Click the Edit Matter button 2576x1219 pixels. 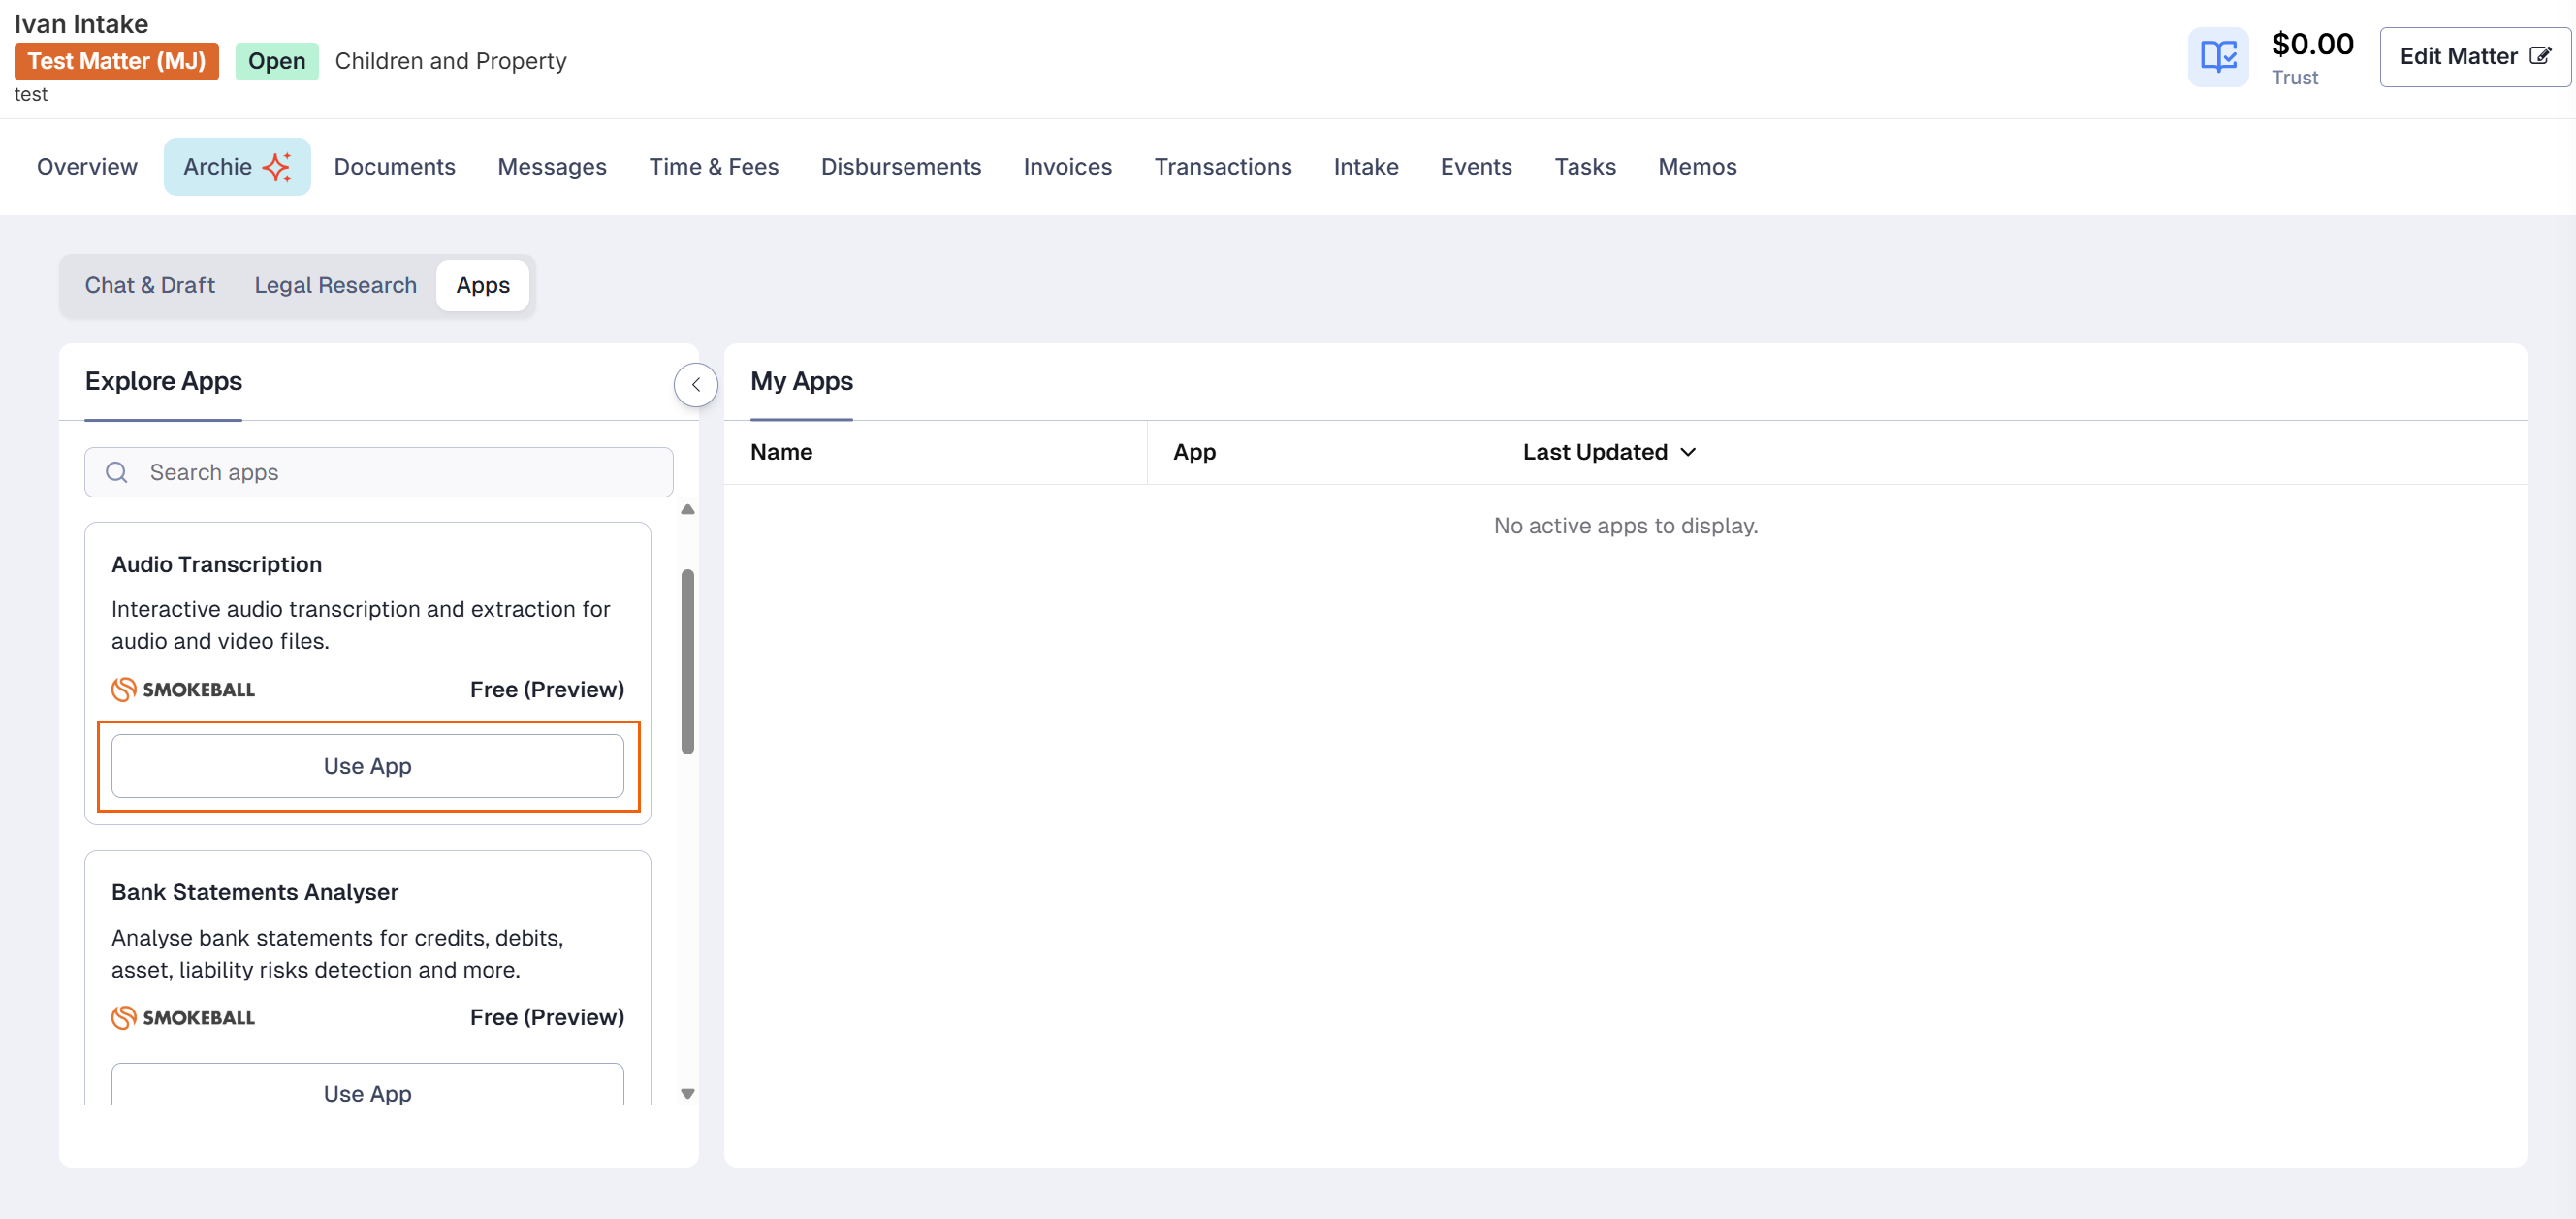point(2474,57)
